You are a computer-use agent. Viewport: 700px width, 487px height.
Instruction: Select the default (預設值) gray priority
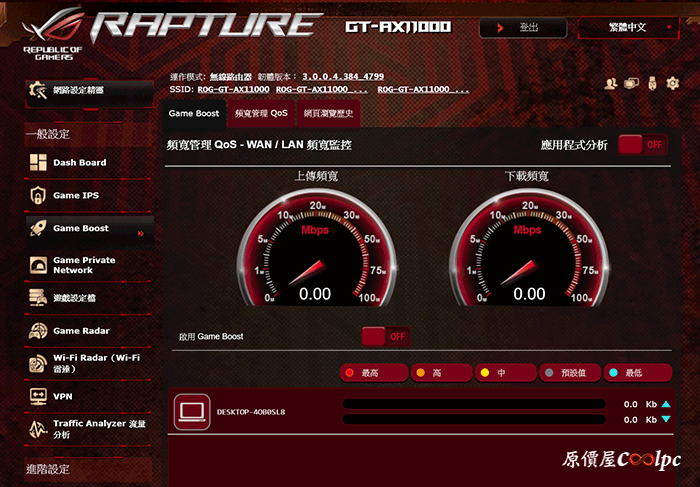pyautogui.click(x=570, y=373)
